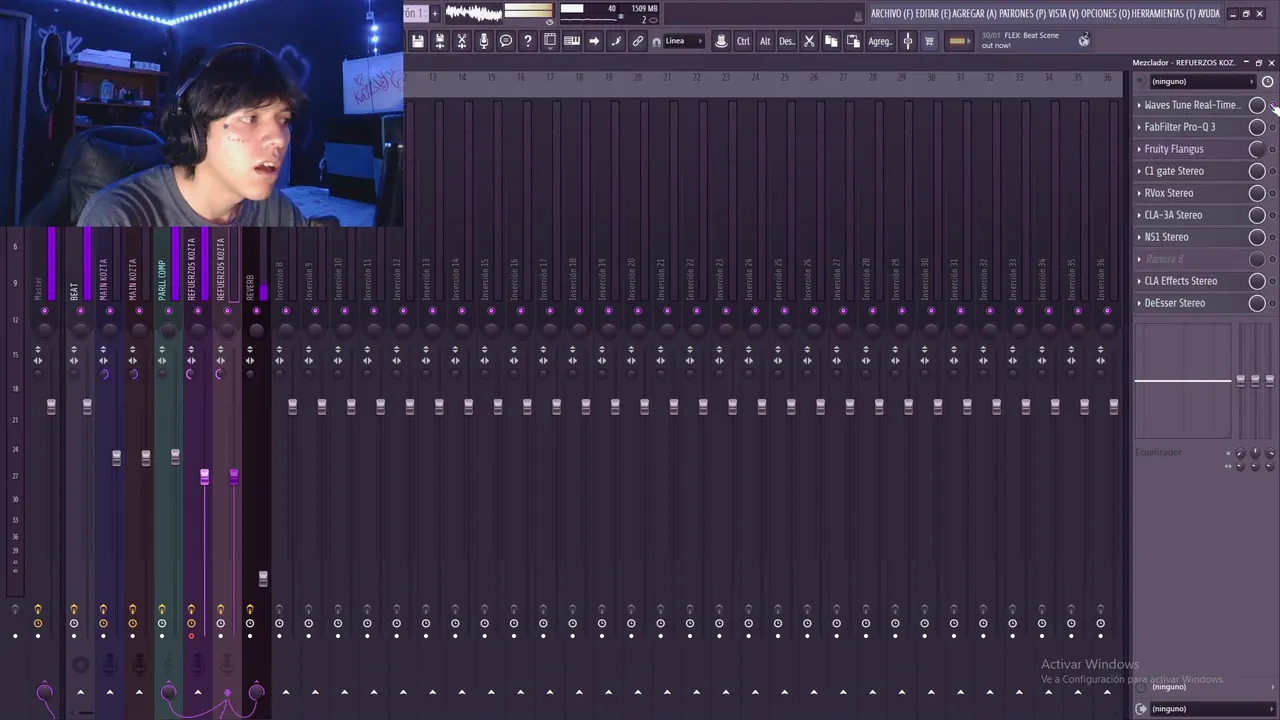
Task: Toggle FabFilter Pro-Q 3 enable LED
Action: (1272, 127)
